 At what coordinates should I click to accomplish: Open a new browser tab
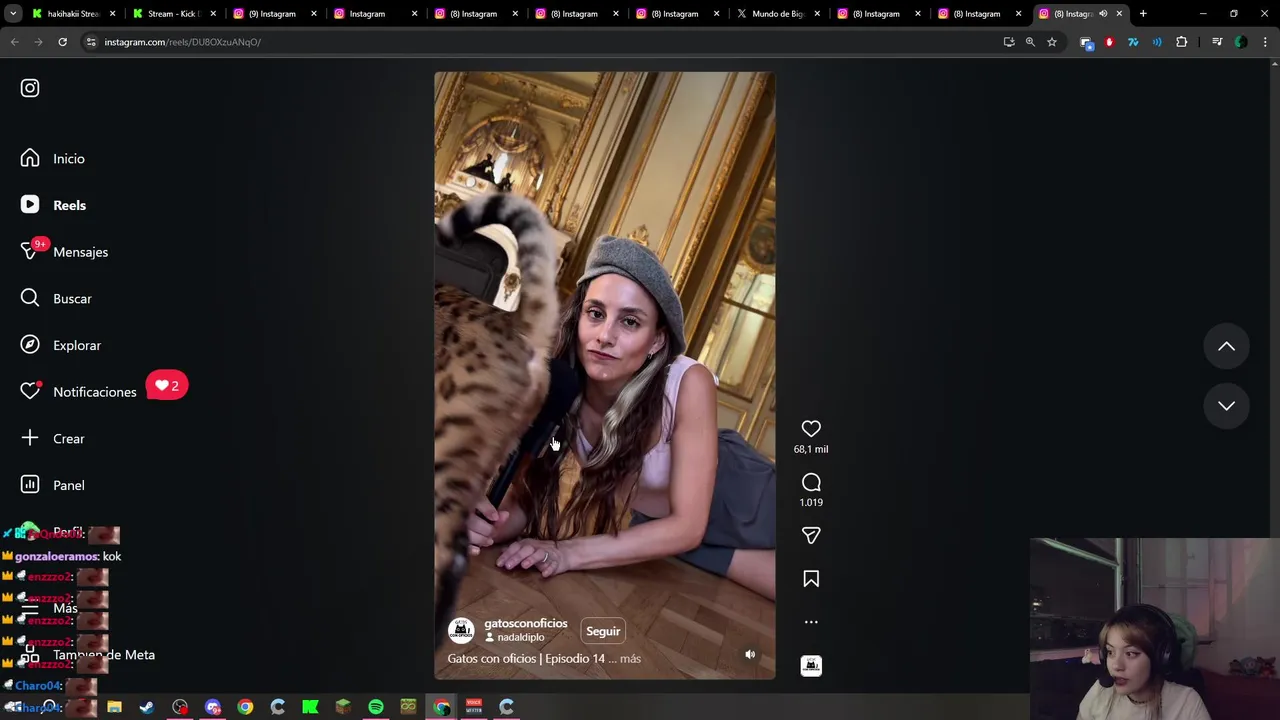click(x=1143, y=14)
